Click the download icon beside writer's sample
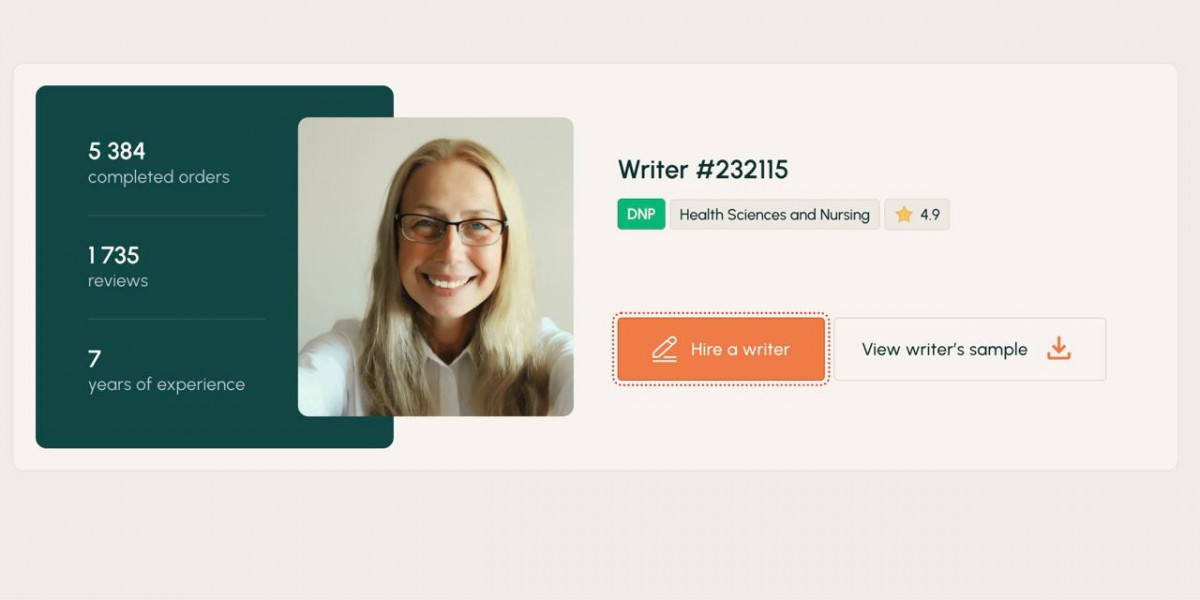Image resolution: width=1200 pixels, height=600 pixels. tap(1059, 349)
